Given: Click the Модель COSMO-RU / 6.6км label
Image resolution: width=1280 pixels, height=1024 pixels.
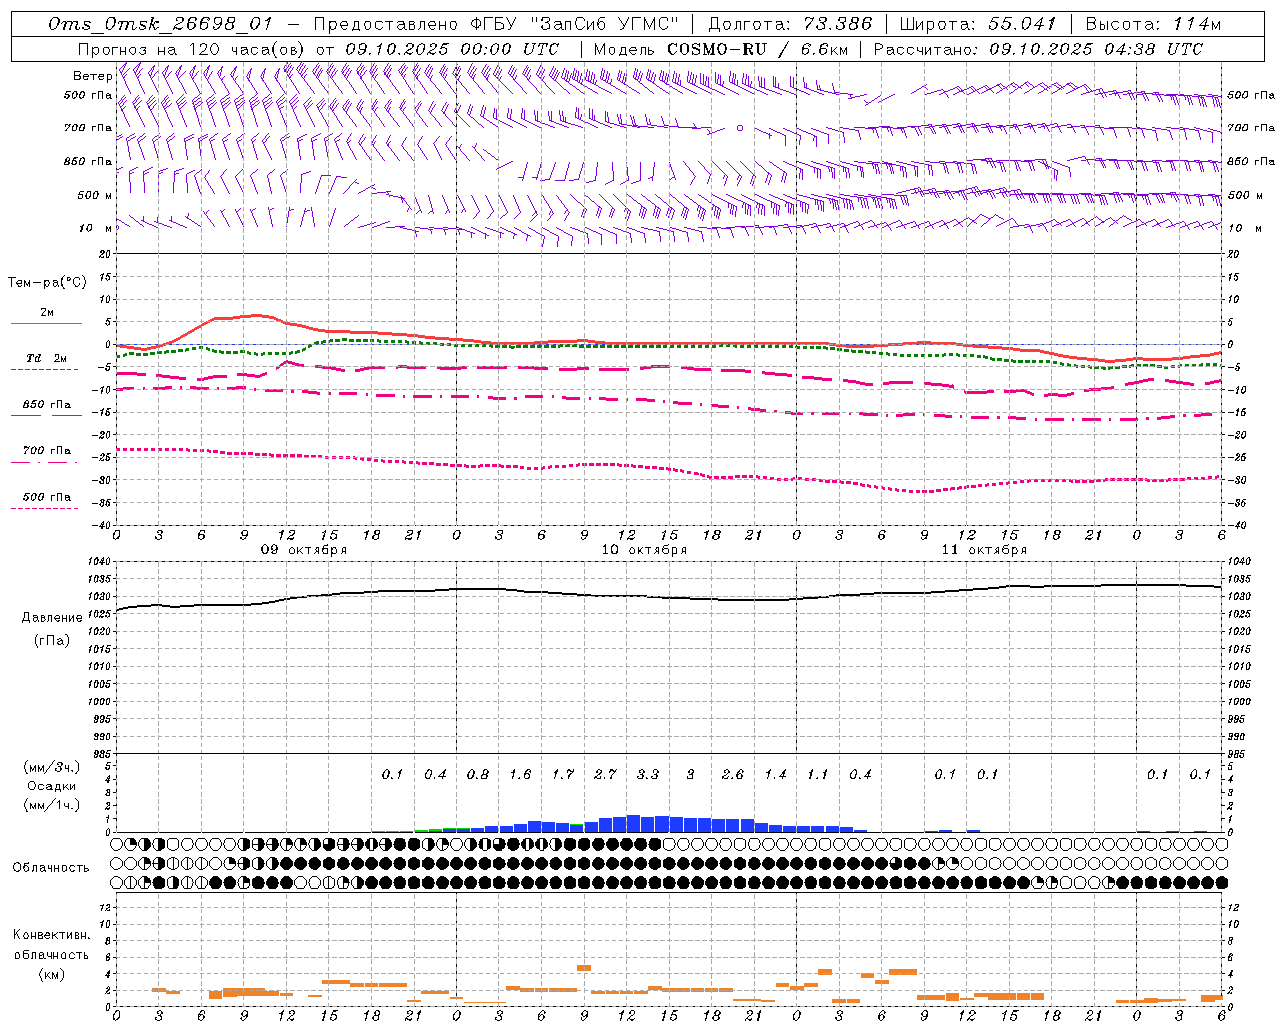Looking at the screenshot, I should [x=720, y=49].
